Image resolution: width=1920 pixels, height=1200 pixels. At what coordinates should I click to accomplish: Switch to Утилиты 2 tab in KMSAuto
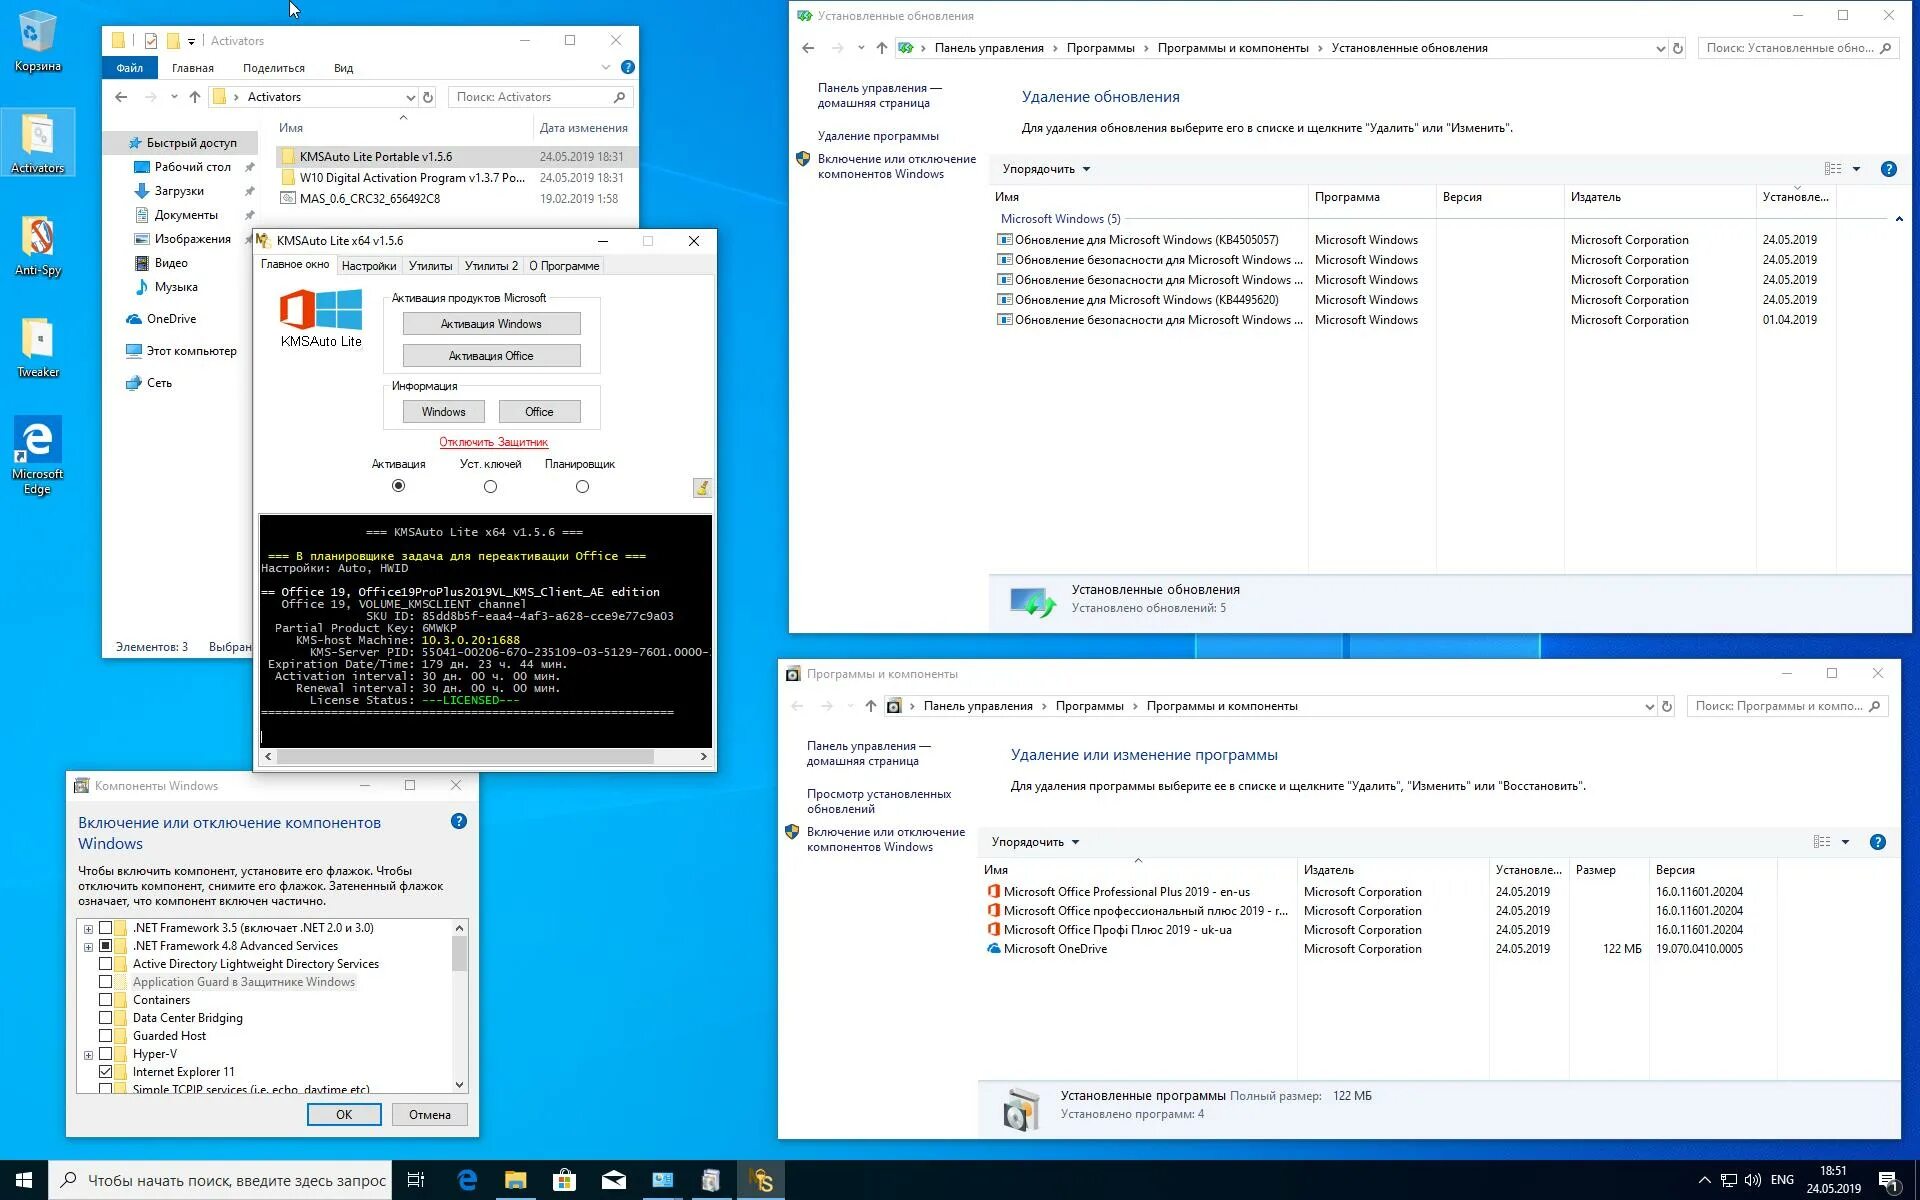491,266
